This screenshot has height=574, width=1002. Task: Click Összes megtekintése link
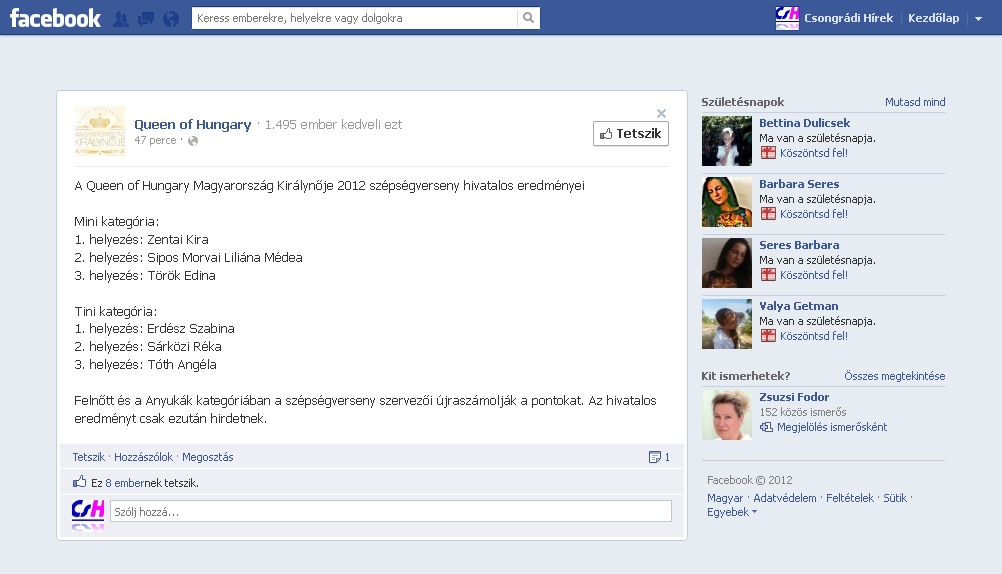(x=895, y=376)
